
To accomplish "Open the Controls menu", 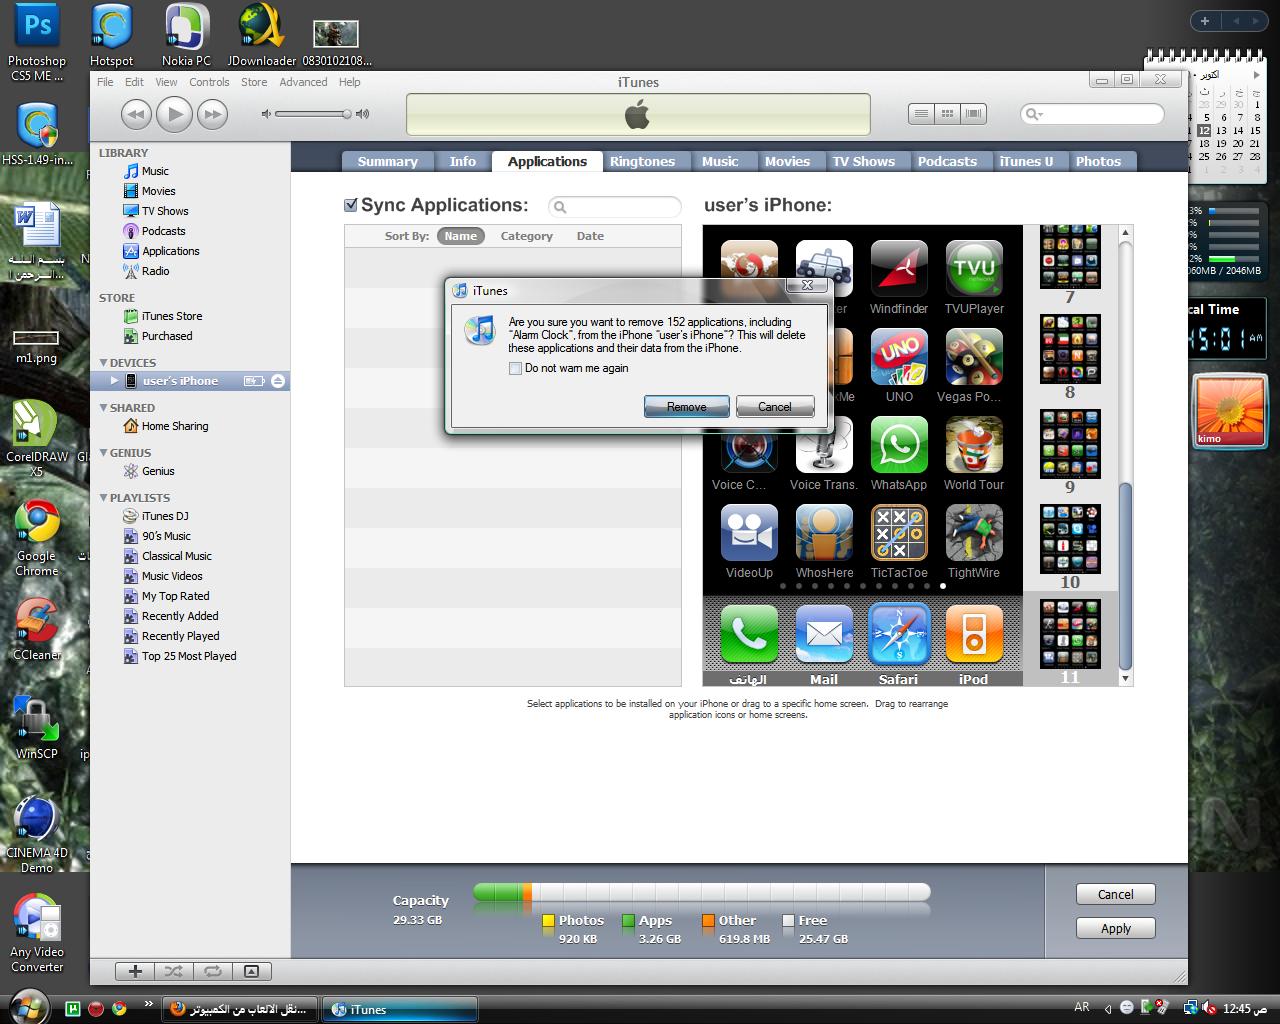I will click(209, 82).
